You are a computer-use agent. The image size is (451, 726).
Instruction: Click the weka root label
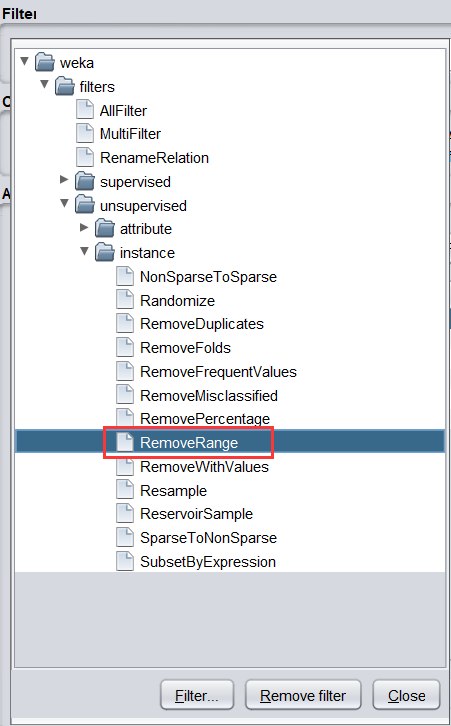tap(77, 63)
